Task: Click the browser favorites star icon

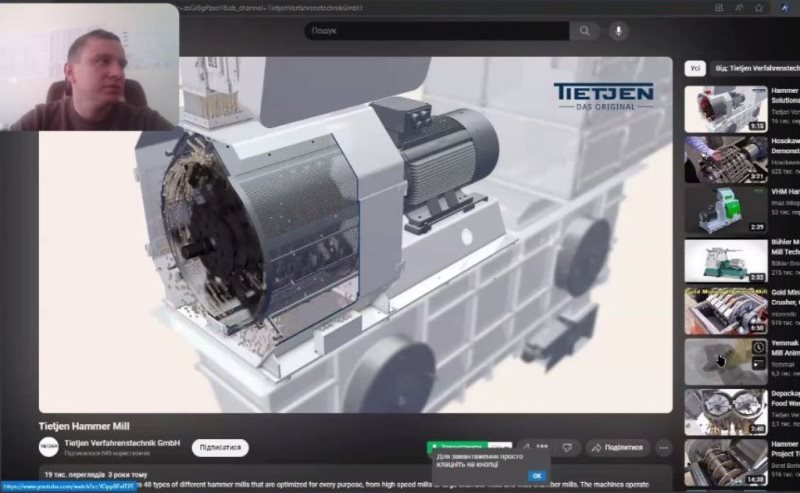Action: [759, 8]
